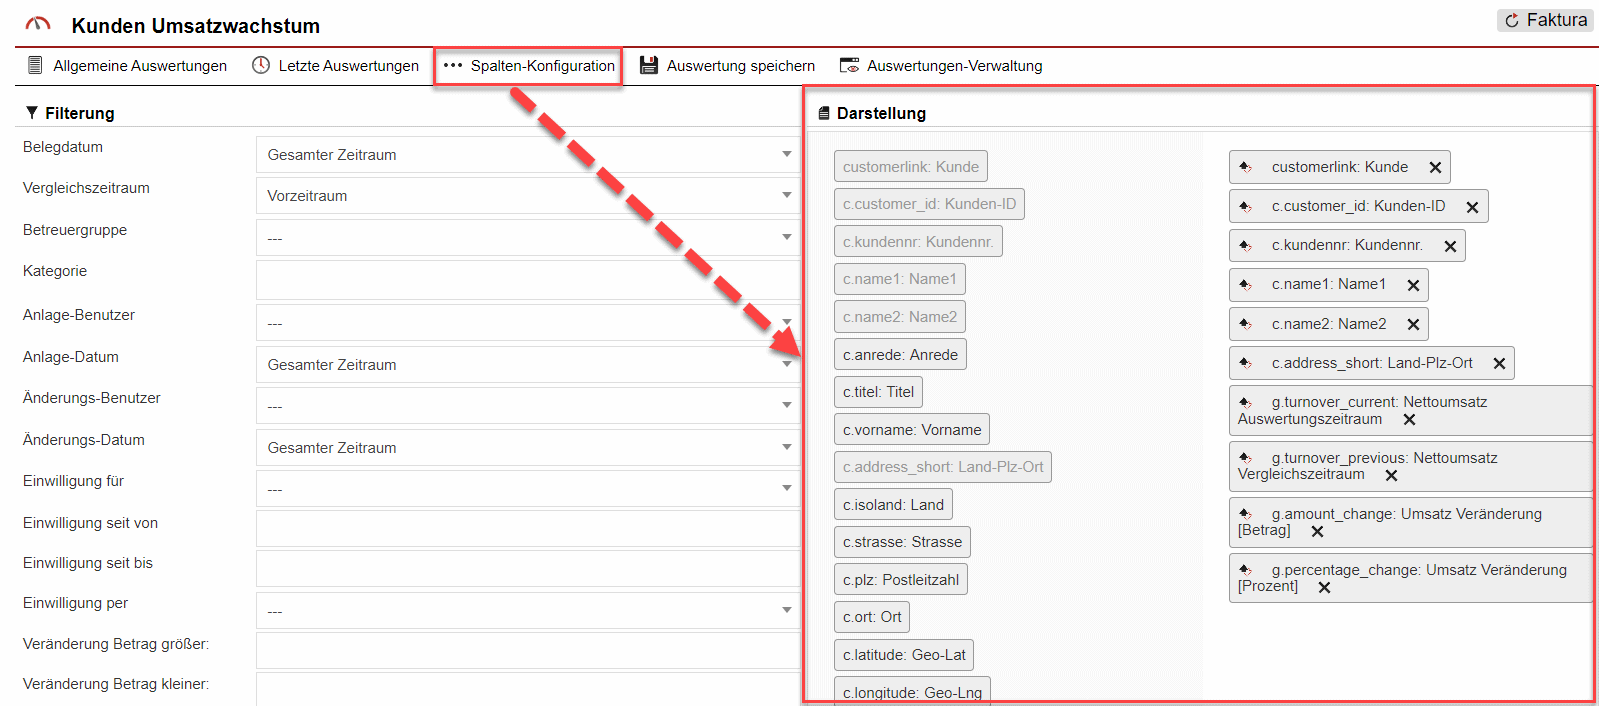Remove the c.kundennr: Kundennr. column
The height and width of the screenshot is (706, 1599).
(x=1450, y=246)
